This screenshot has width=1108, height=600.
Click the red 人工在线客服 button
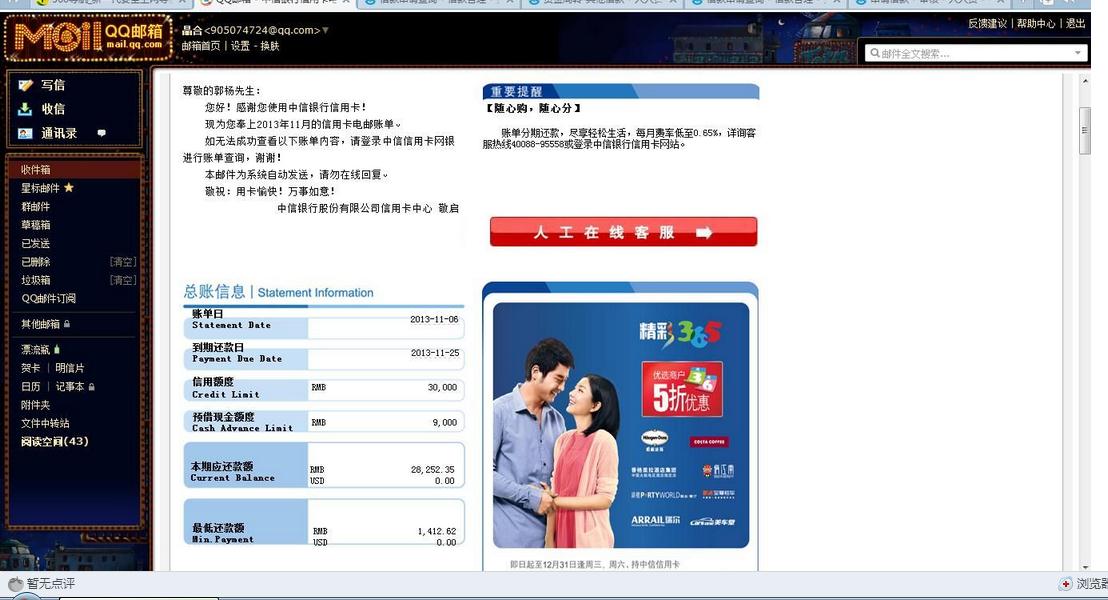coord(623,232)
